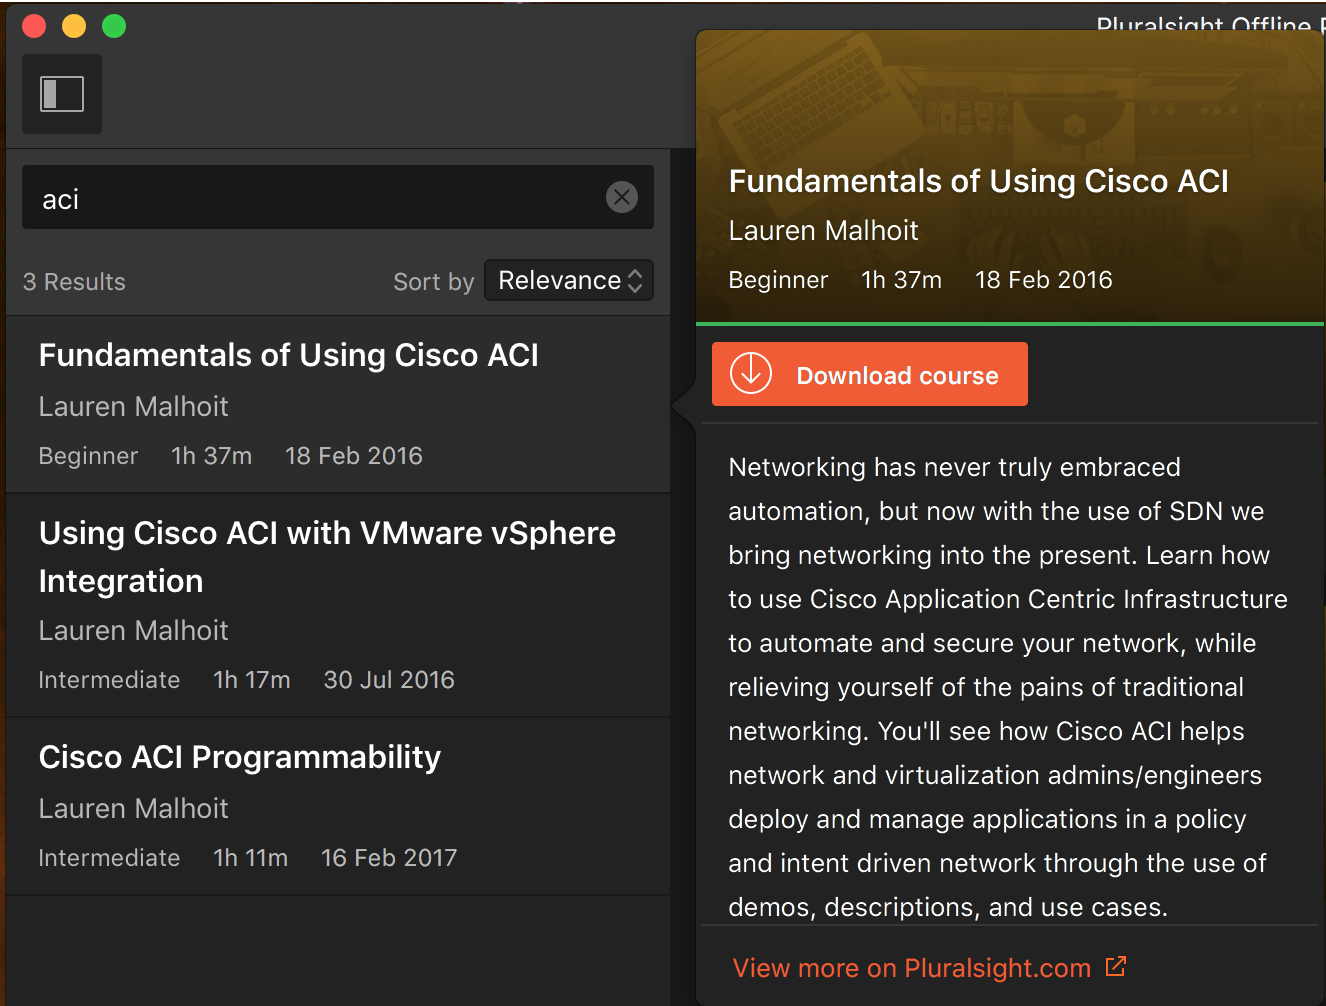Click the search field containing 'aci'

pyautogui.click(x=338, y=197)
